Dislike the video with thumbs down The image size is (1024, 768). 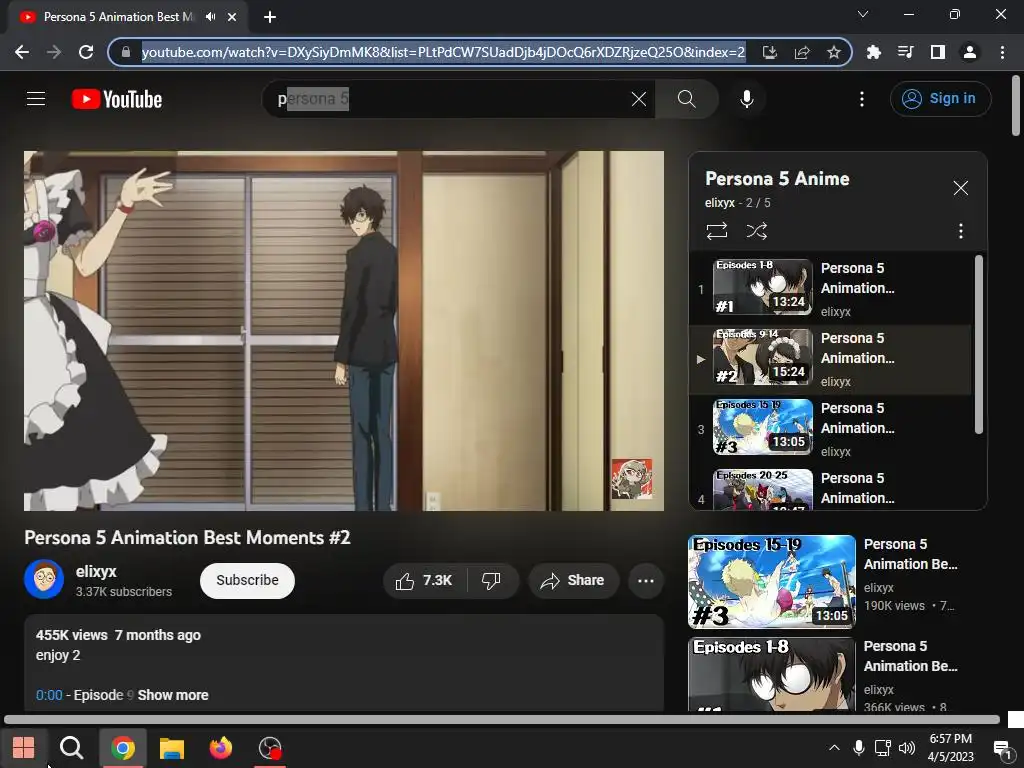click(x=492, y=581)
